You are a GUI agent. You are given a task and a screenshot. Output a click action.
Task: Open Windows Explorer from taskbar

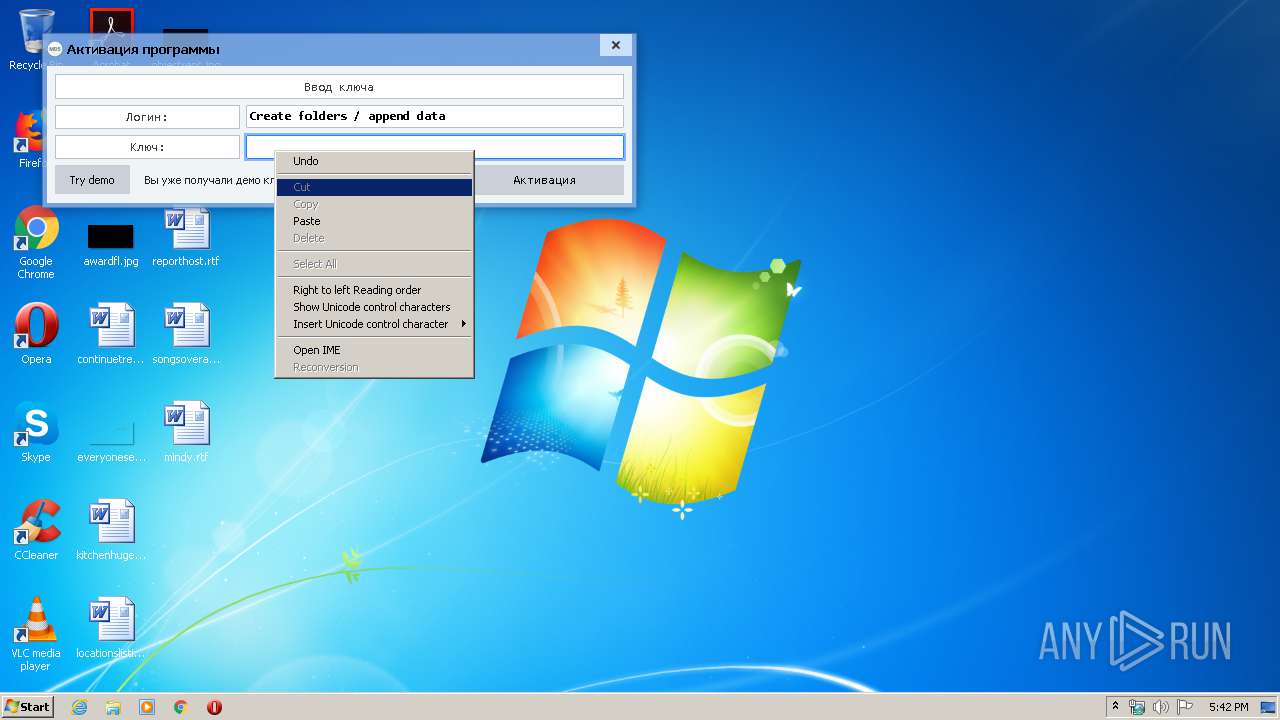tap(113, 707)
